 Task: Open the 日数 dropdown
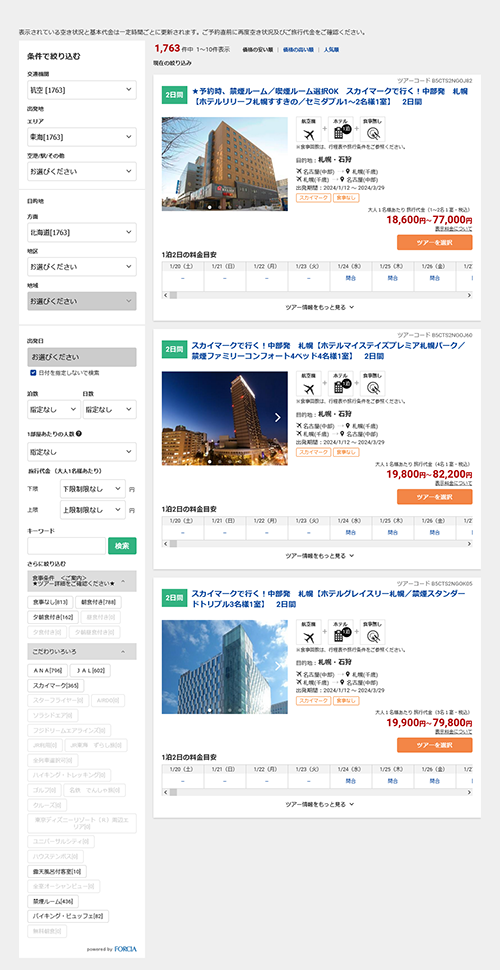coord(110,409)
